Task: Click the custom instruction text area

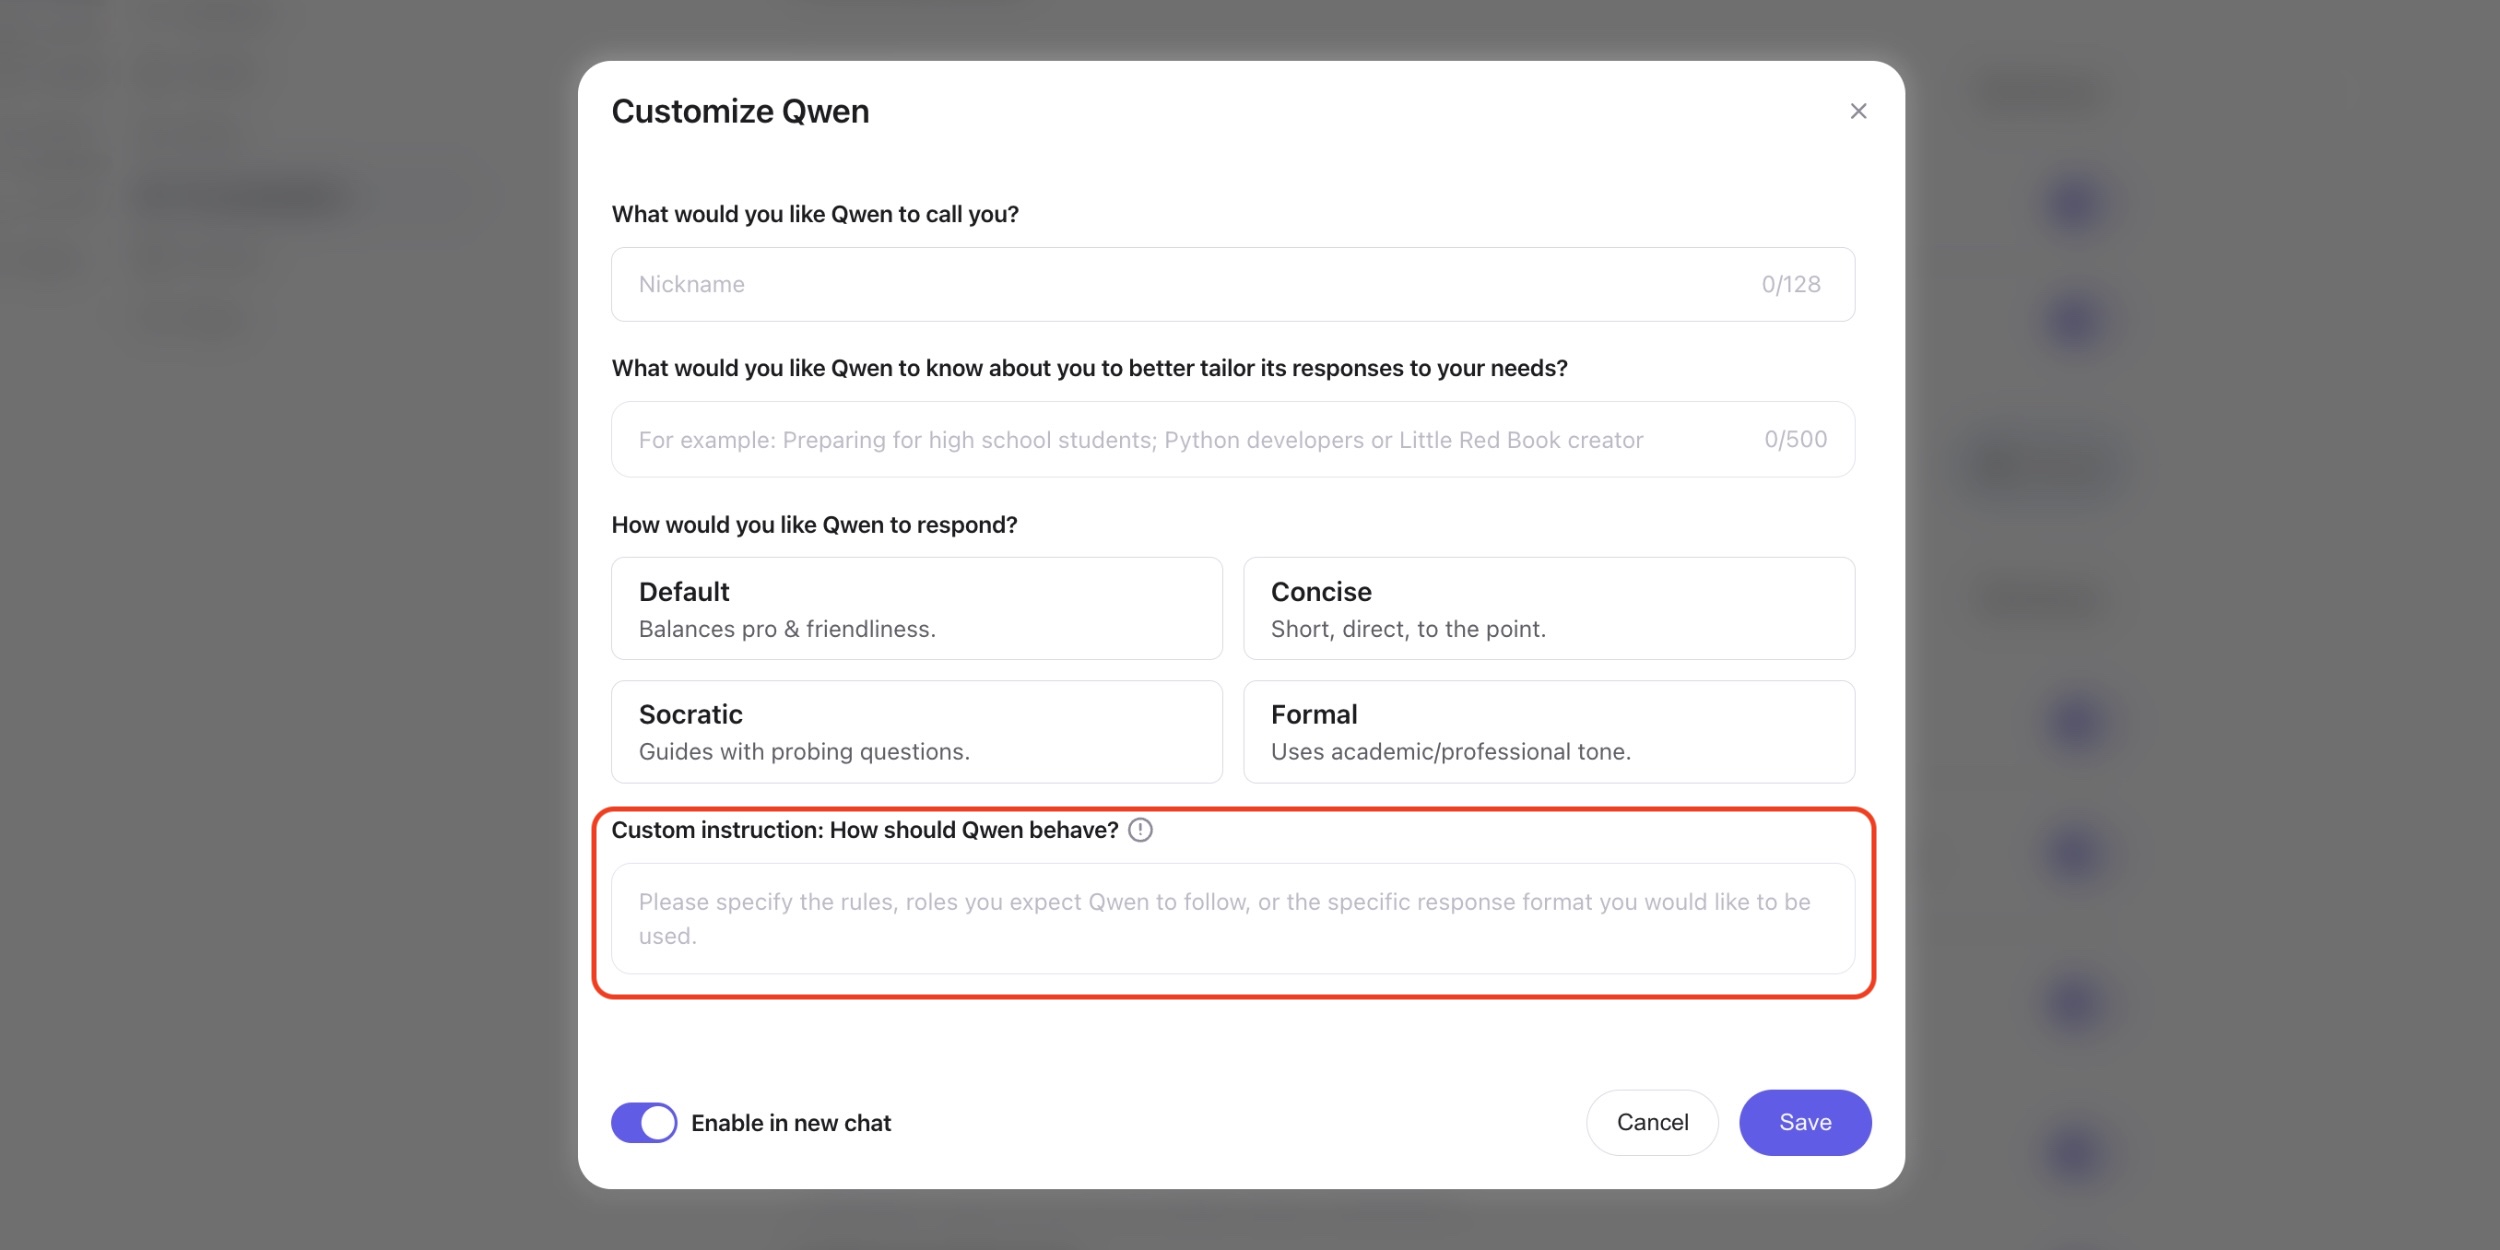Action: (1232, 918)
